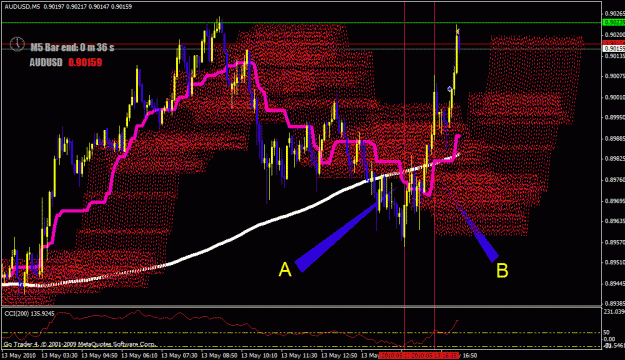Select the 'M5 Bar end: 0 m 36 s' label
Screen dimensions: 625x360
click(x=72, y=47)
